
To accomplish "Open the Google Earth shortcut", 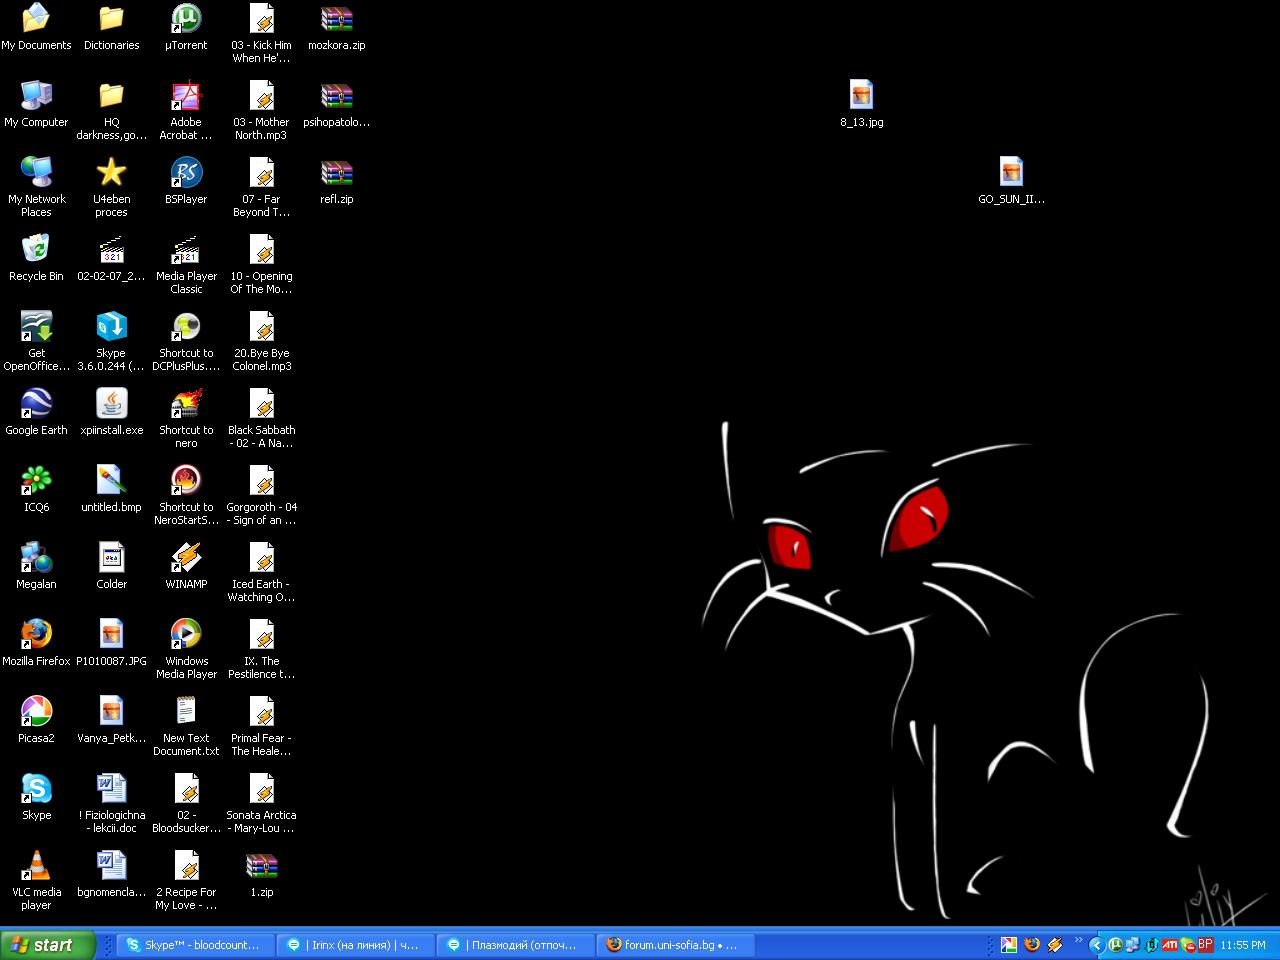I will coord(36,404).
